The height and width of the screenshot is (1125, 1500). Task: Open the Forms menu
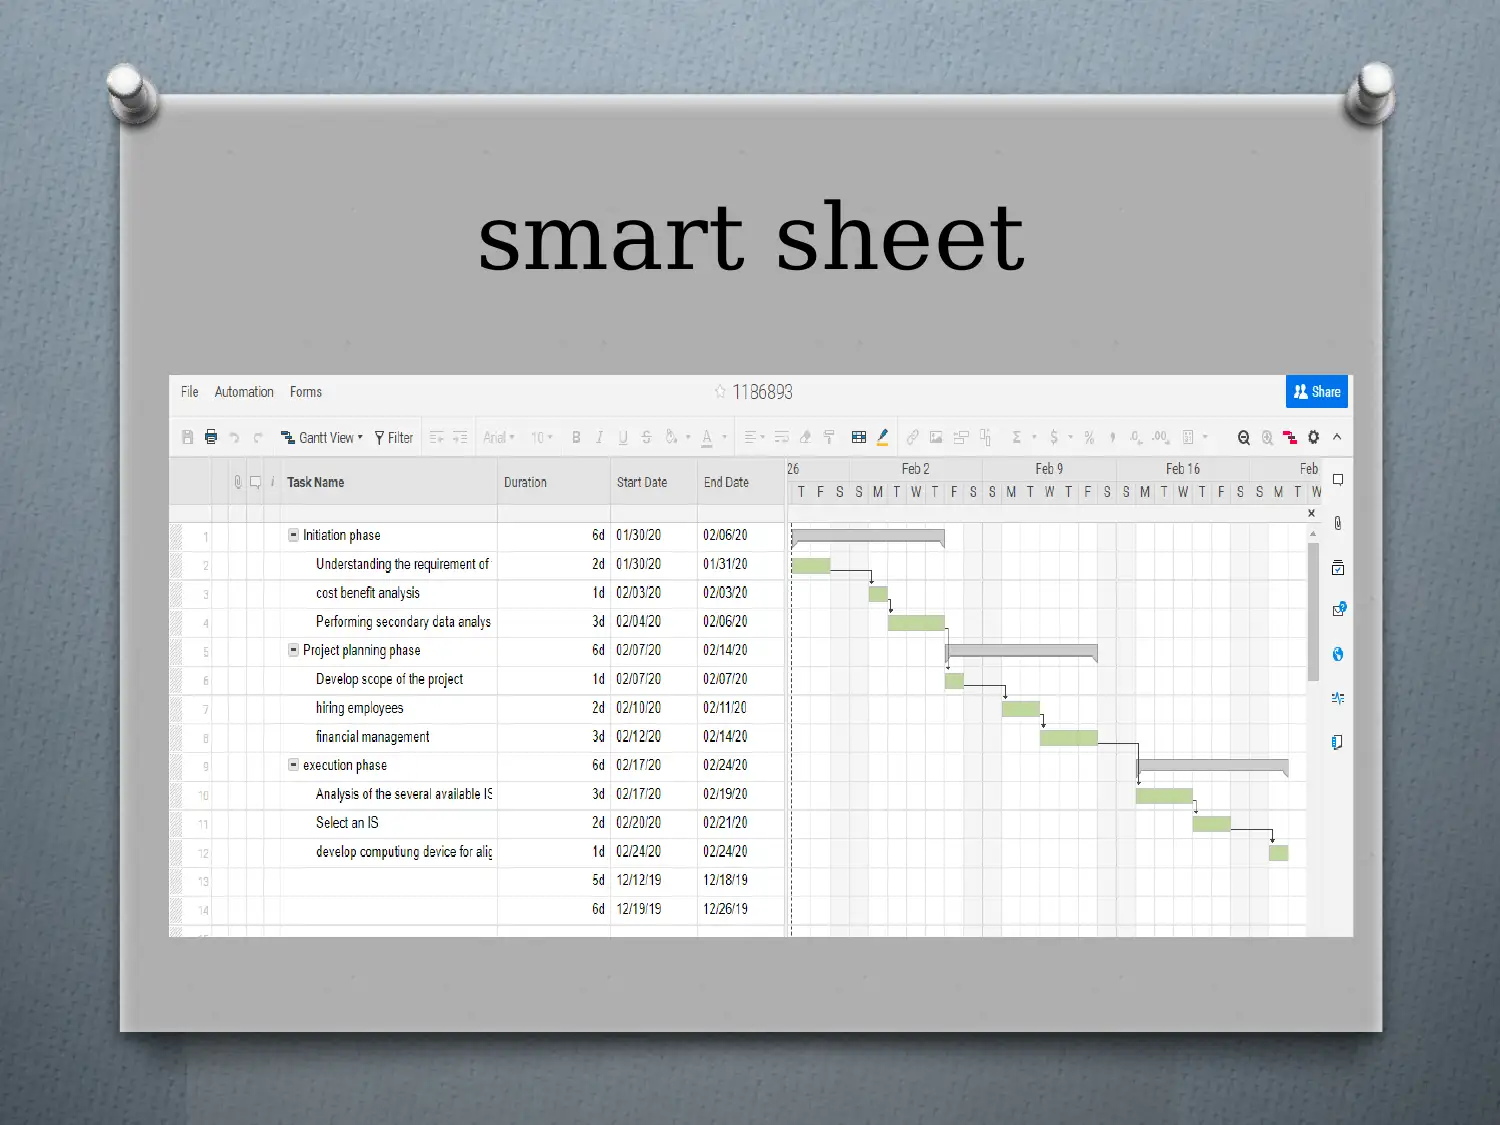tap(306, 392)
